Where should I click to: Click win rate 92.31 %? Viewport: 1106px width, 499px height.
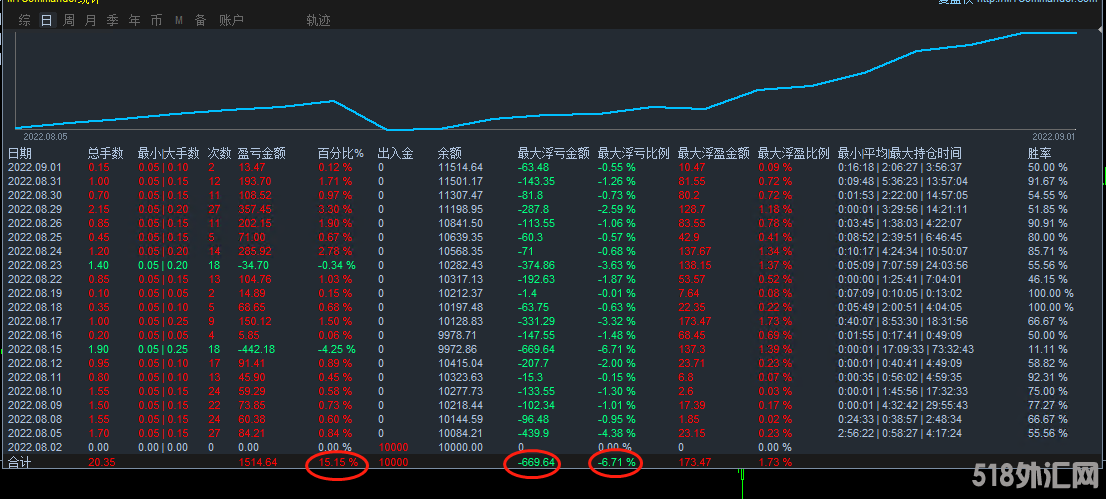point(1047,377)
